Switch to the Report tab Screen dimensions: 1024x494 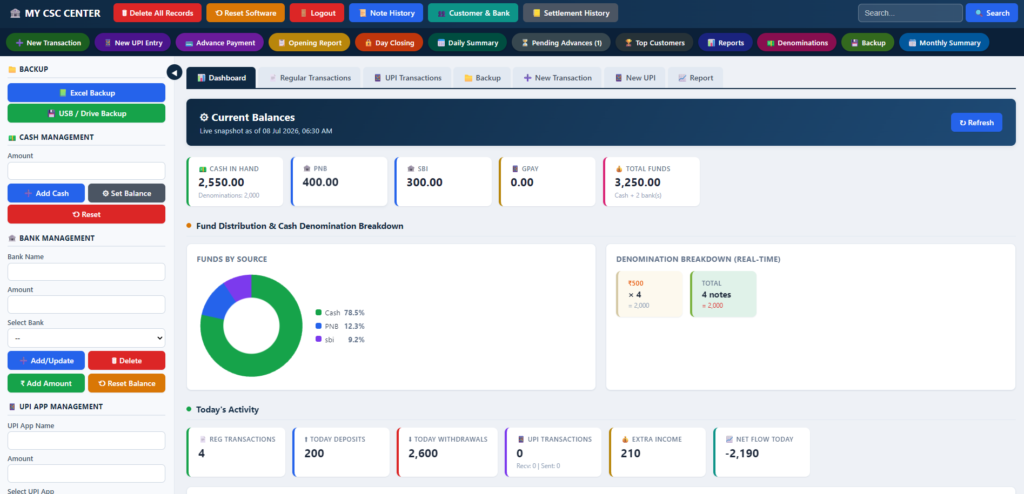point(695,78)
